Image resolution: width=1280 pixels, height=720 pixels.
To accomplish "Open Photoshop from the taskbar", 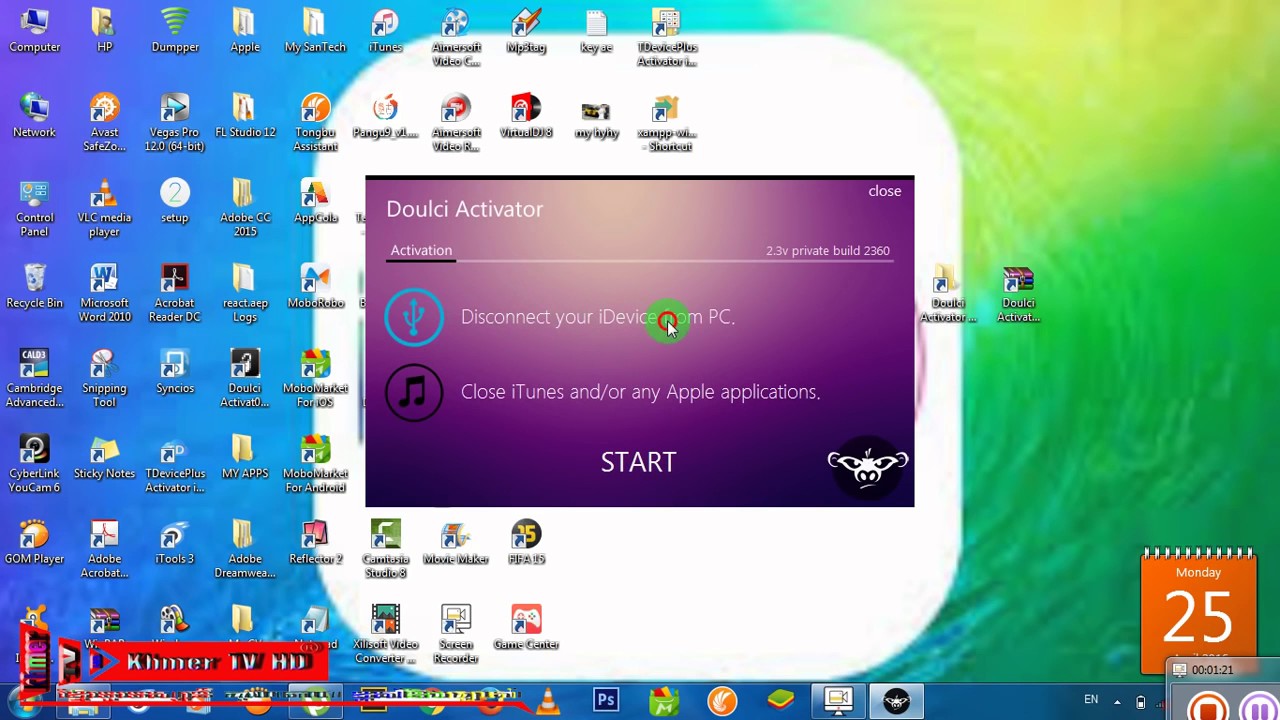I will click(x=606, y=700).
